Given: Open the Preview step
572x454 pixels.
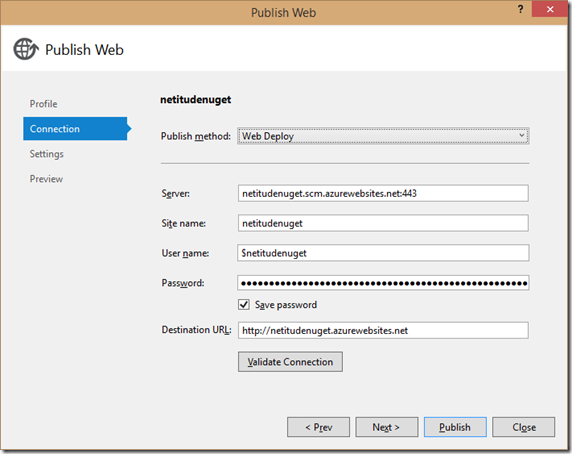Looking at the screenshot, I should (x=46, y=179).
